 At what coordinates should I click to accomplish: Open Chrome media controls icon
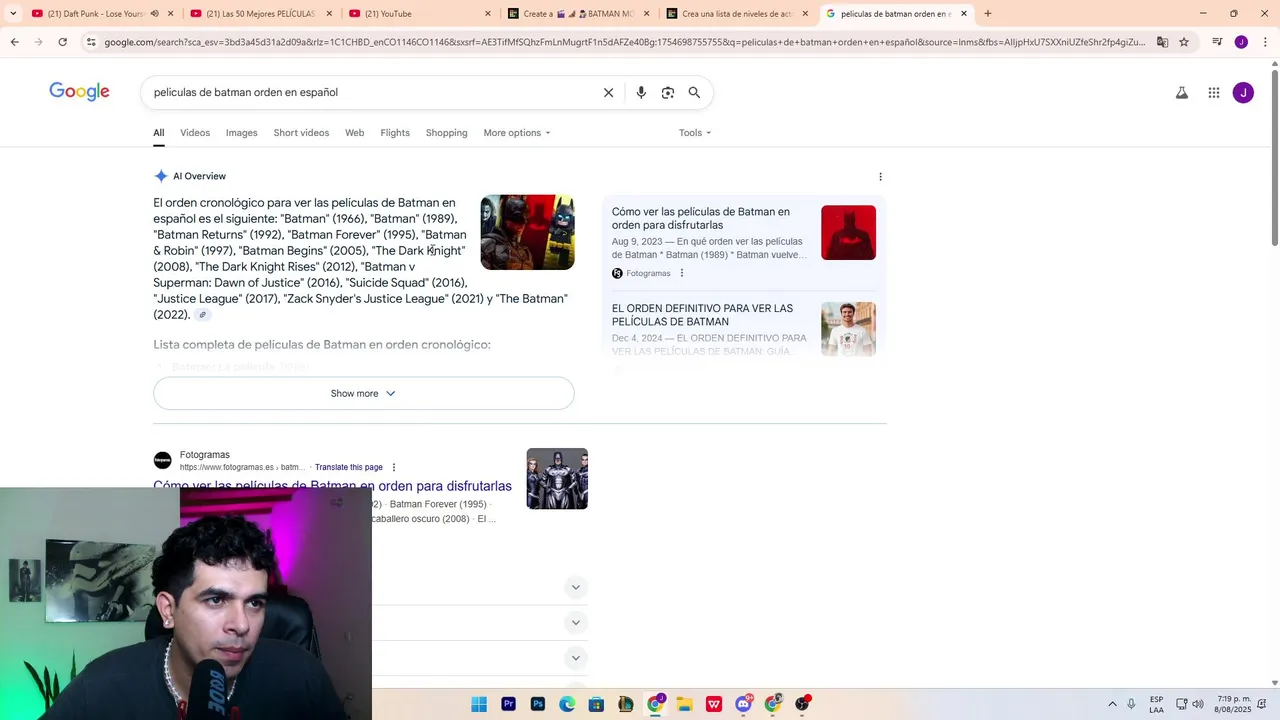coord(1217,42)
